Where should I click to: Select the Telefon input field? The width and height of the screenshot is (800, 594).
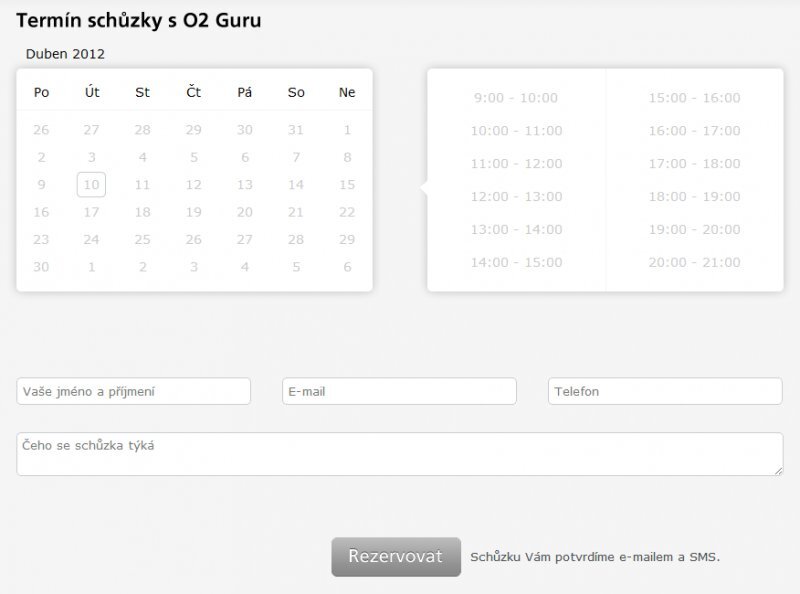pyautogui.click(x=665, y=391)
